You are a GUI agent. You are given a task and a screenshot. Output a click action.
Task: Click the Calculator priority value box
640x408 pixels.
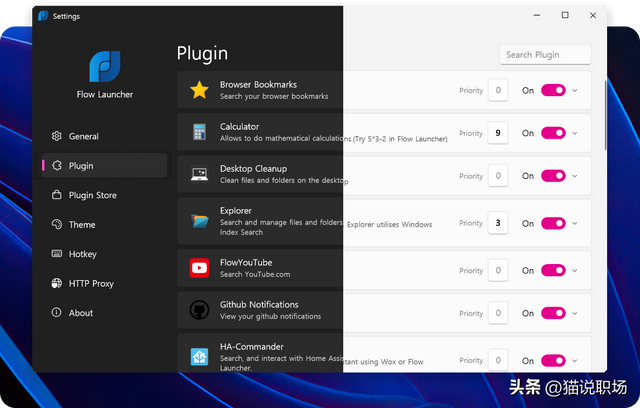[498, 133]
